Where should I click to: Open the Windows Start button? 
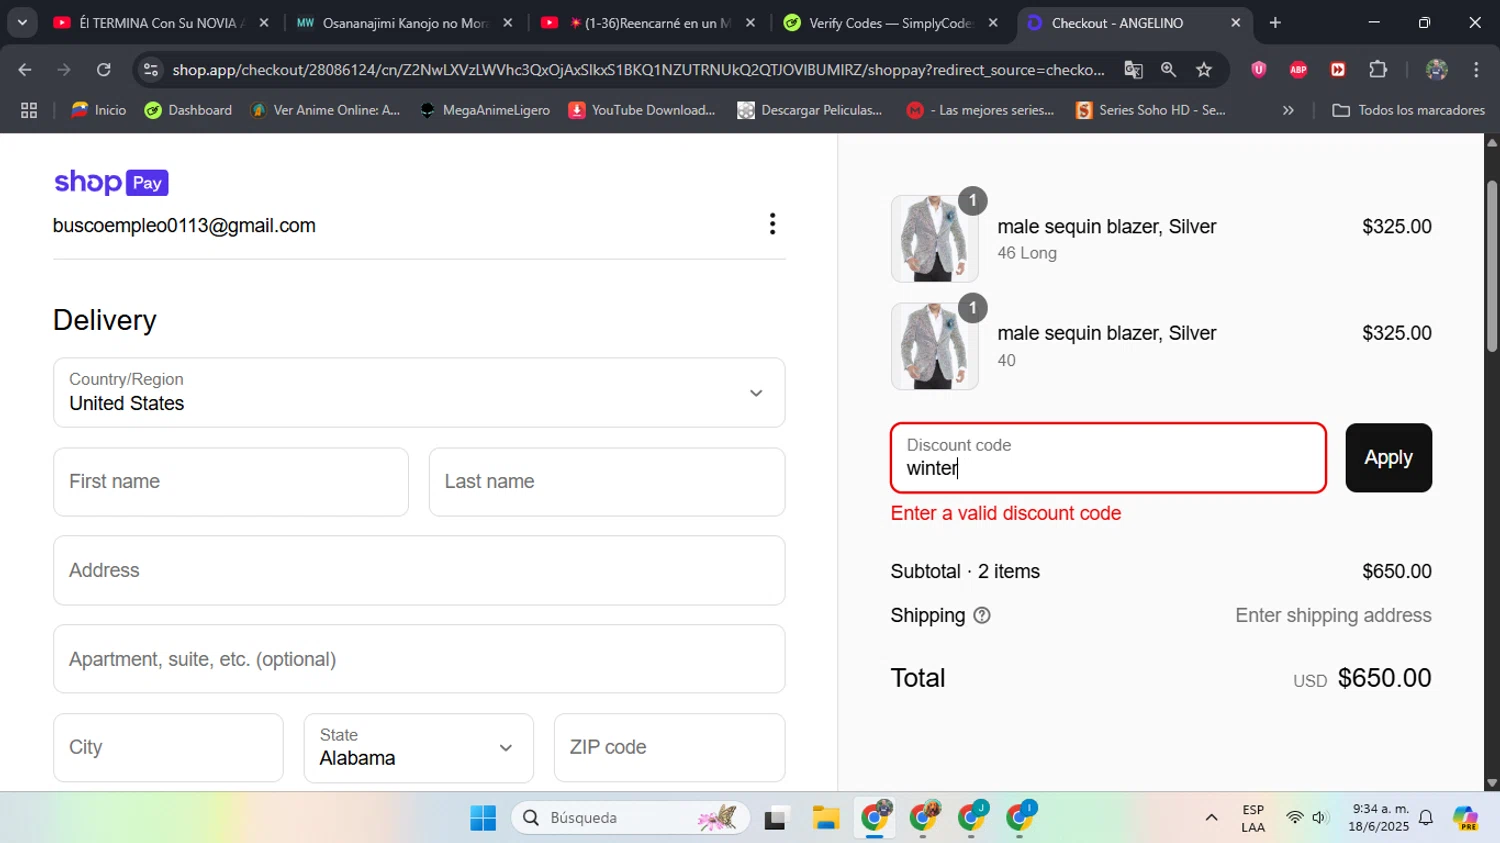(x=483, y=818)
